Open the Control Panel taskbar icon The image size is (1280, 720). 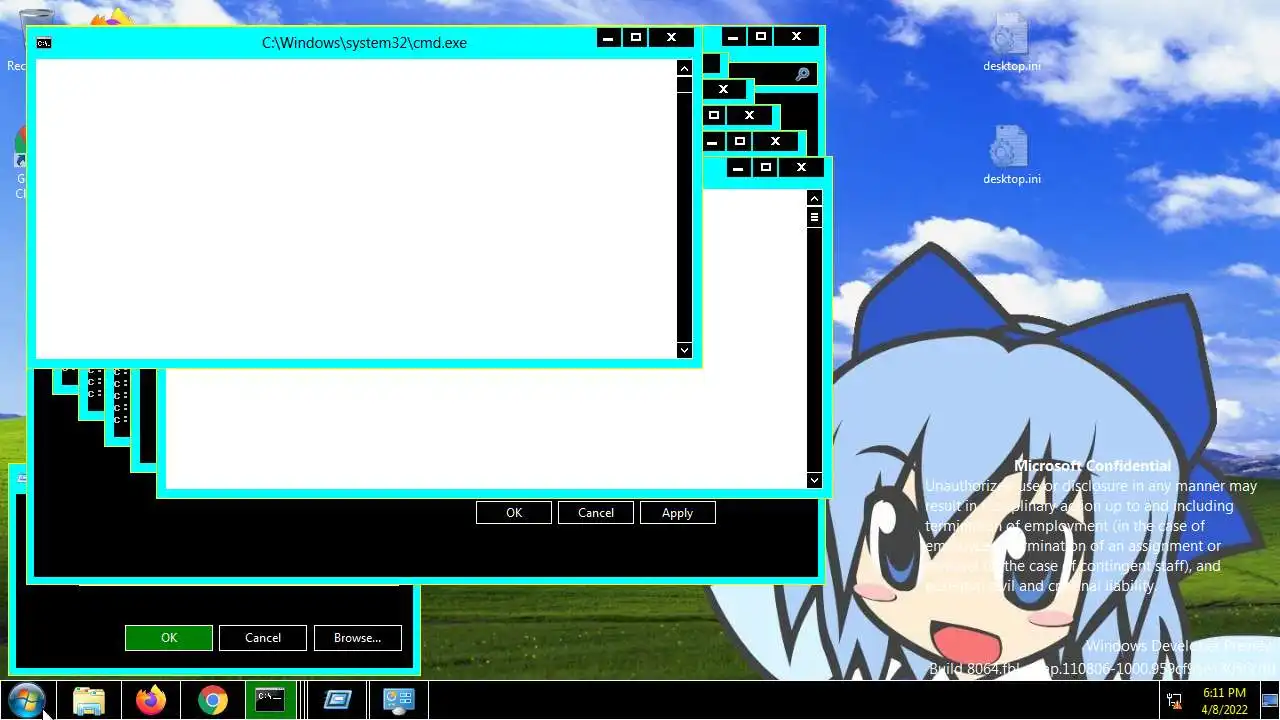[x=399, y=700]
